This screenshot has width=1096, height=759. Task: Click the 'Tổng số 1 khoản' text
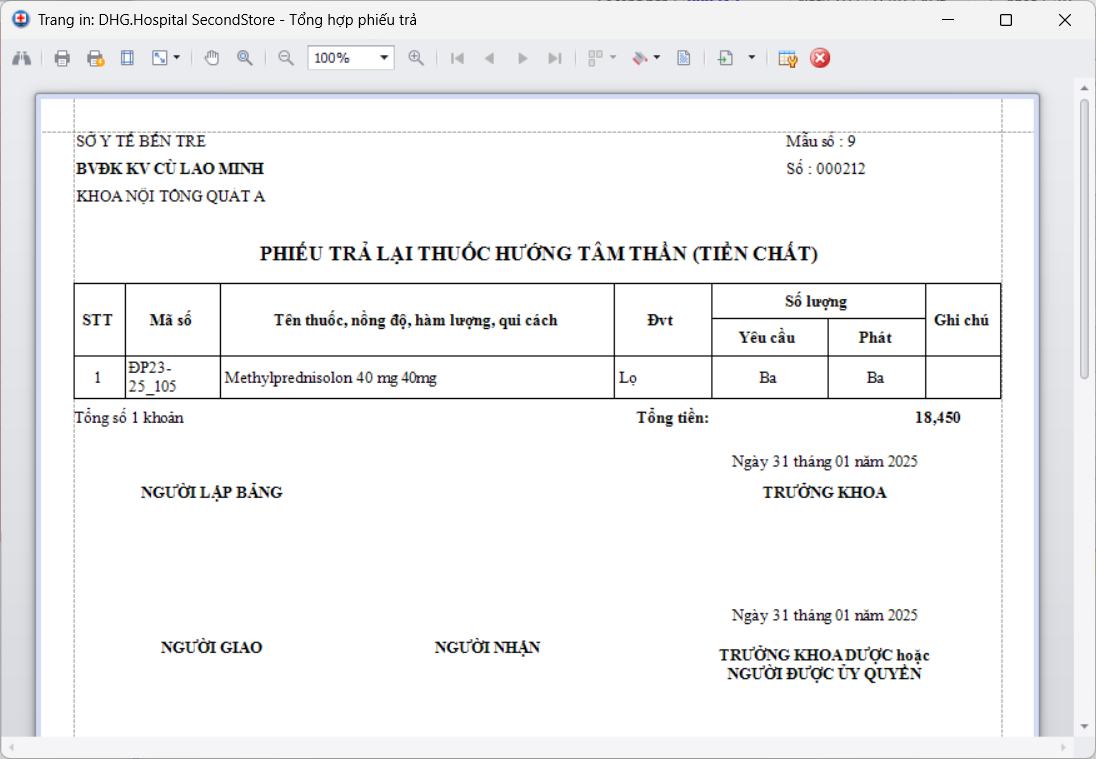click(x=129, y=417)
